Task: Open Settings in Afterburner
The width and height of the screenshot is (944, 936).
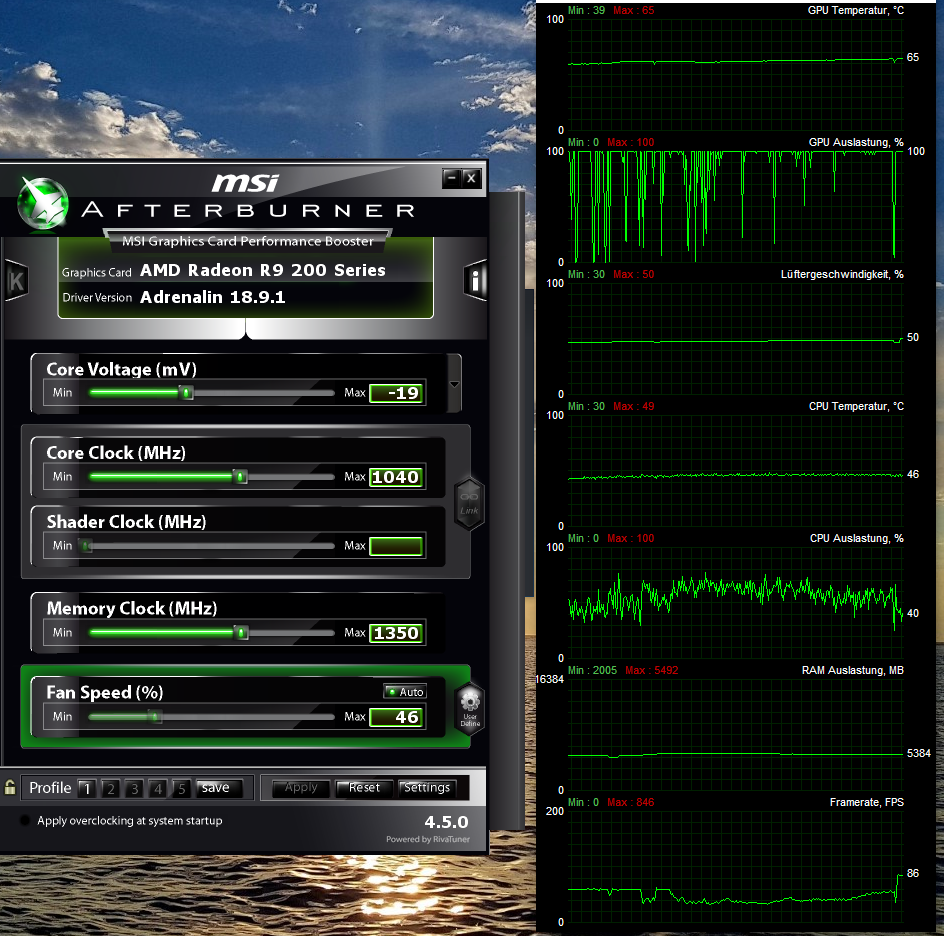Action: [427, 788]
